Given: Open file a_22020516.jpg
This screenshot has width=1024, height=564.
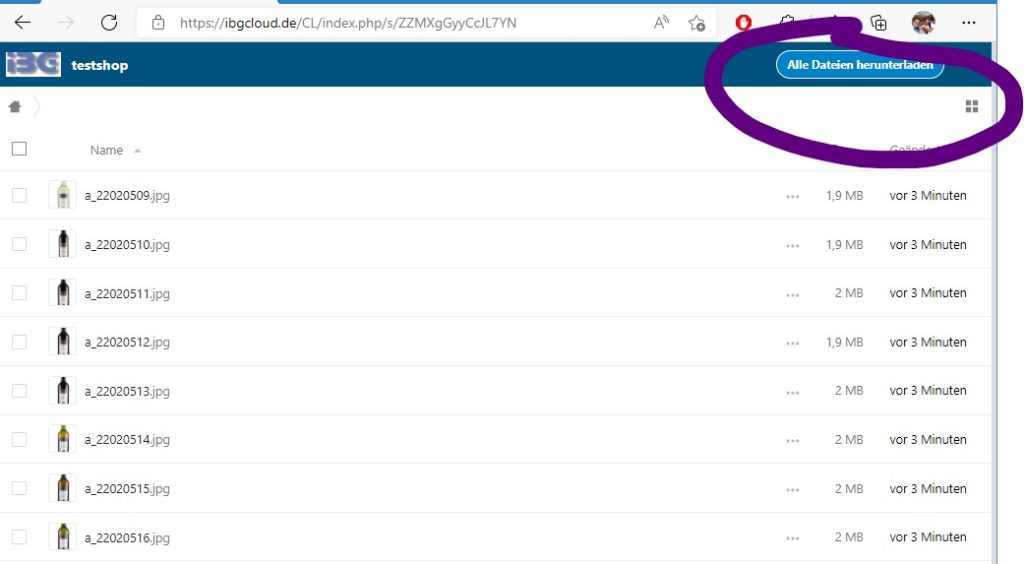Looking at the screenshot, I should pyautogui.click(x=127, y=538).
